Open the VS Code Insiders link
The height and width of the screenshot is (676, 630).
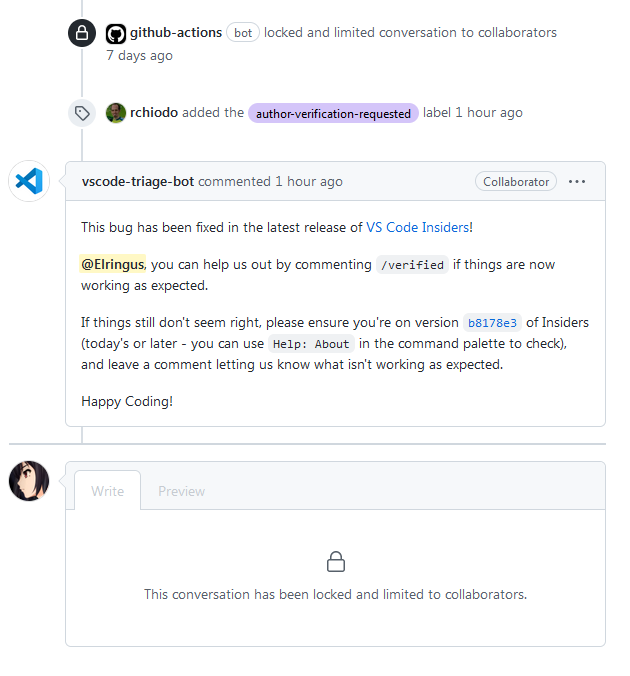coord(417,227)
